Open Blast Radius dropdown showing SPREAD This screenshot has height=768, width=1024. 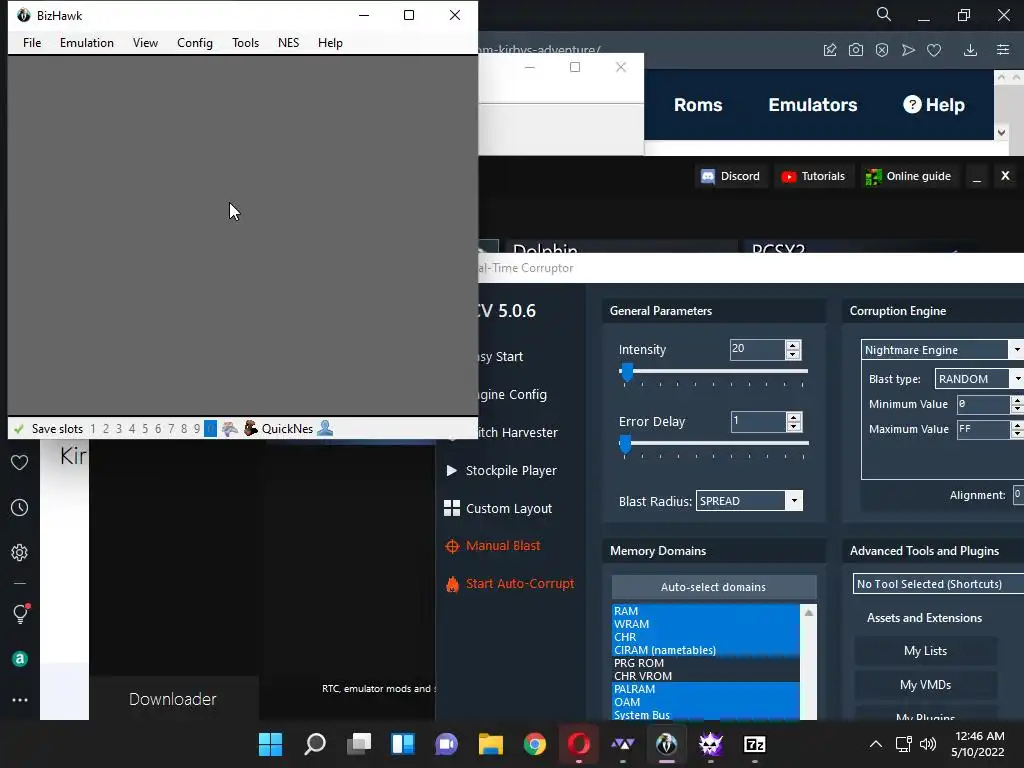pyautogui.click(x=749, y=501)
